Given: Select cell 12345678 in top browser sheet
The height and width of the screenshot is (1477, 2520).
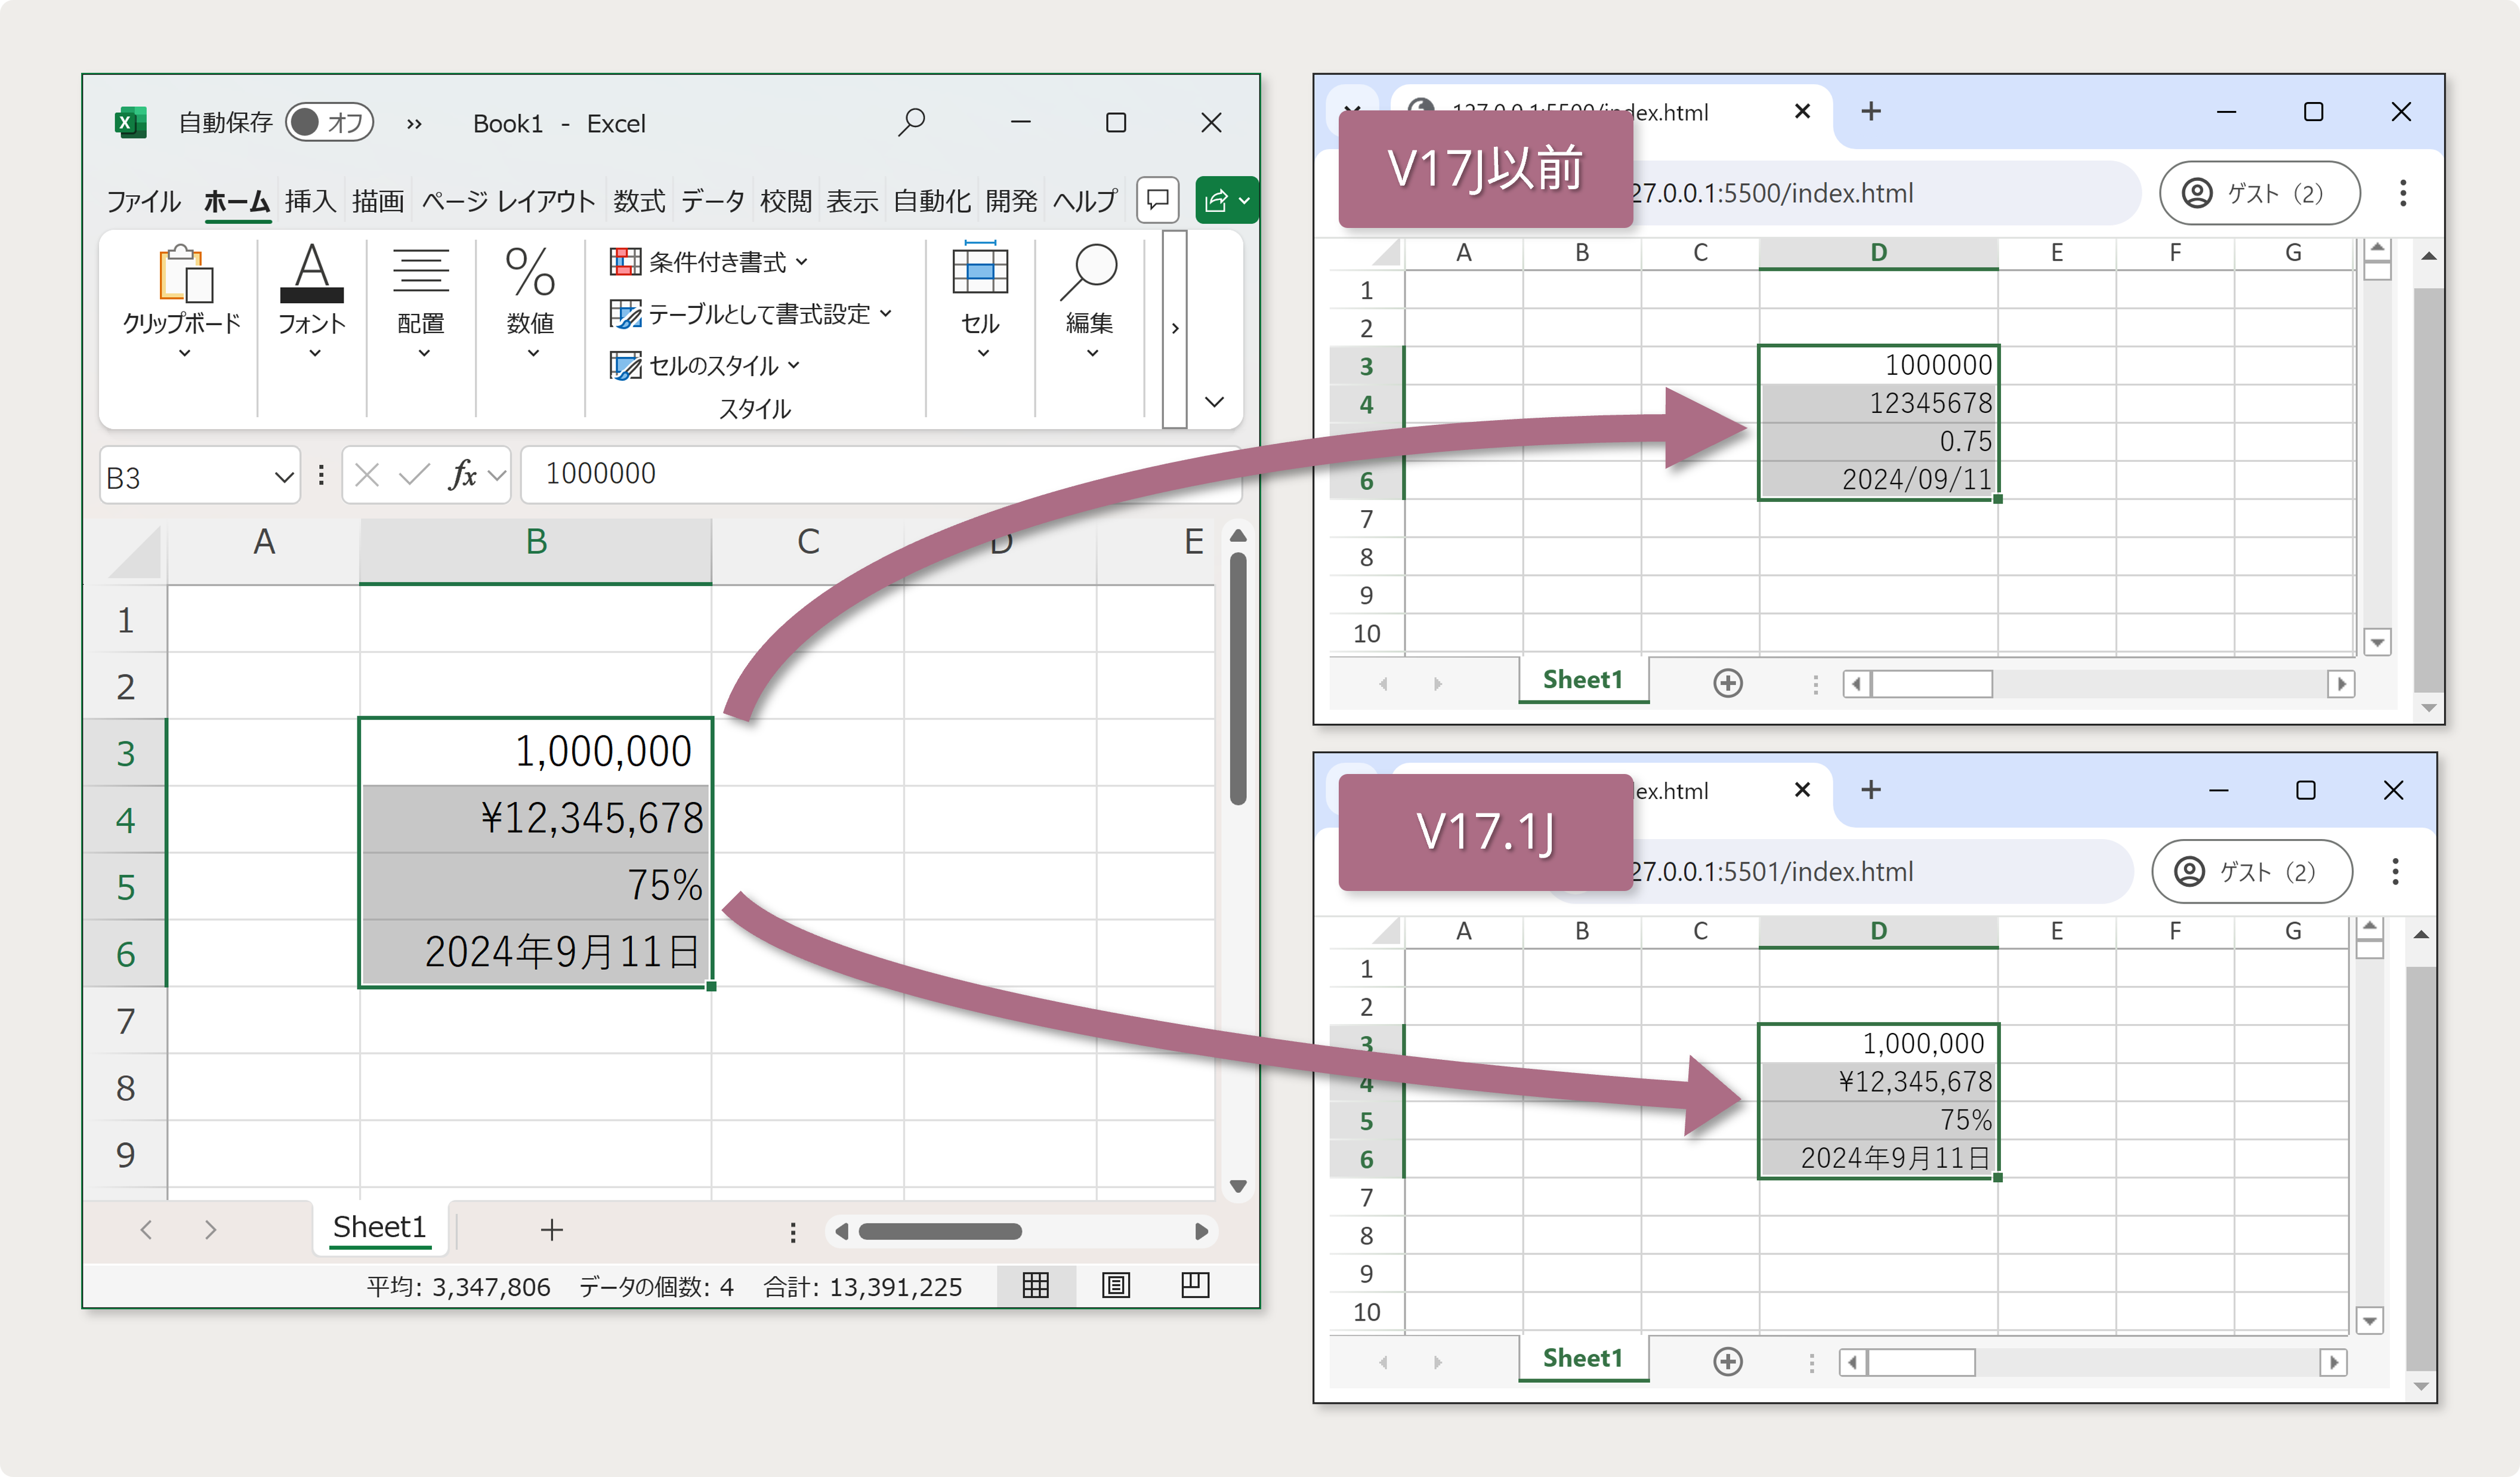Looking at the screenshot, I should point(1879,403).
